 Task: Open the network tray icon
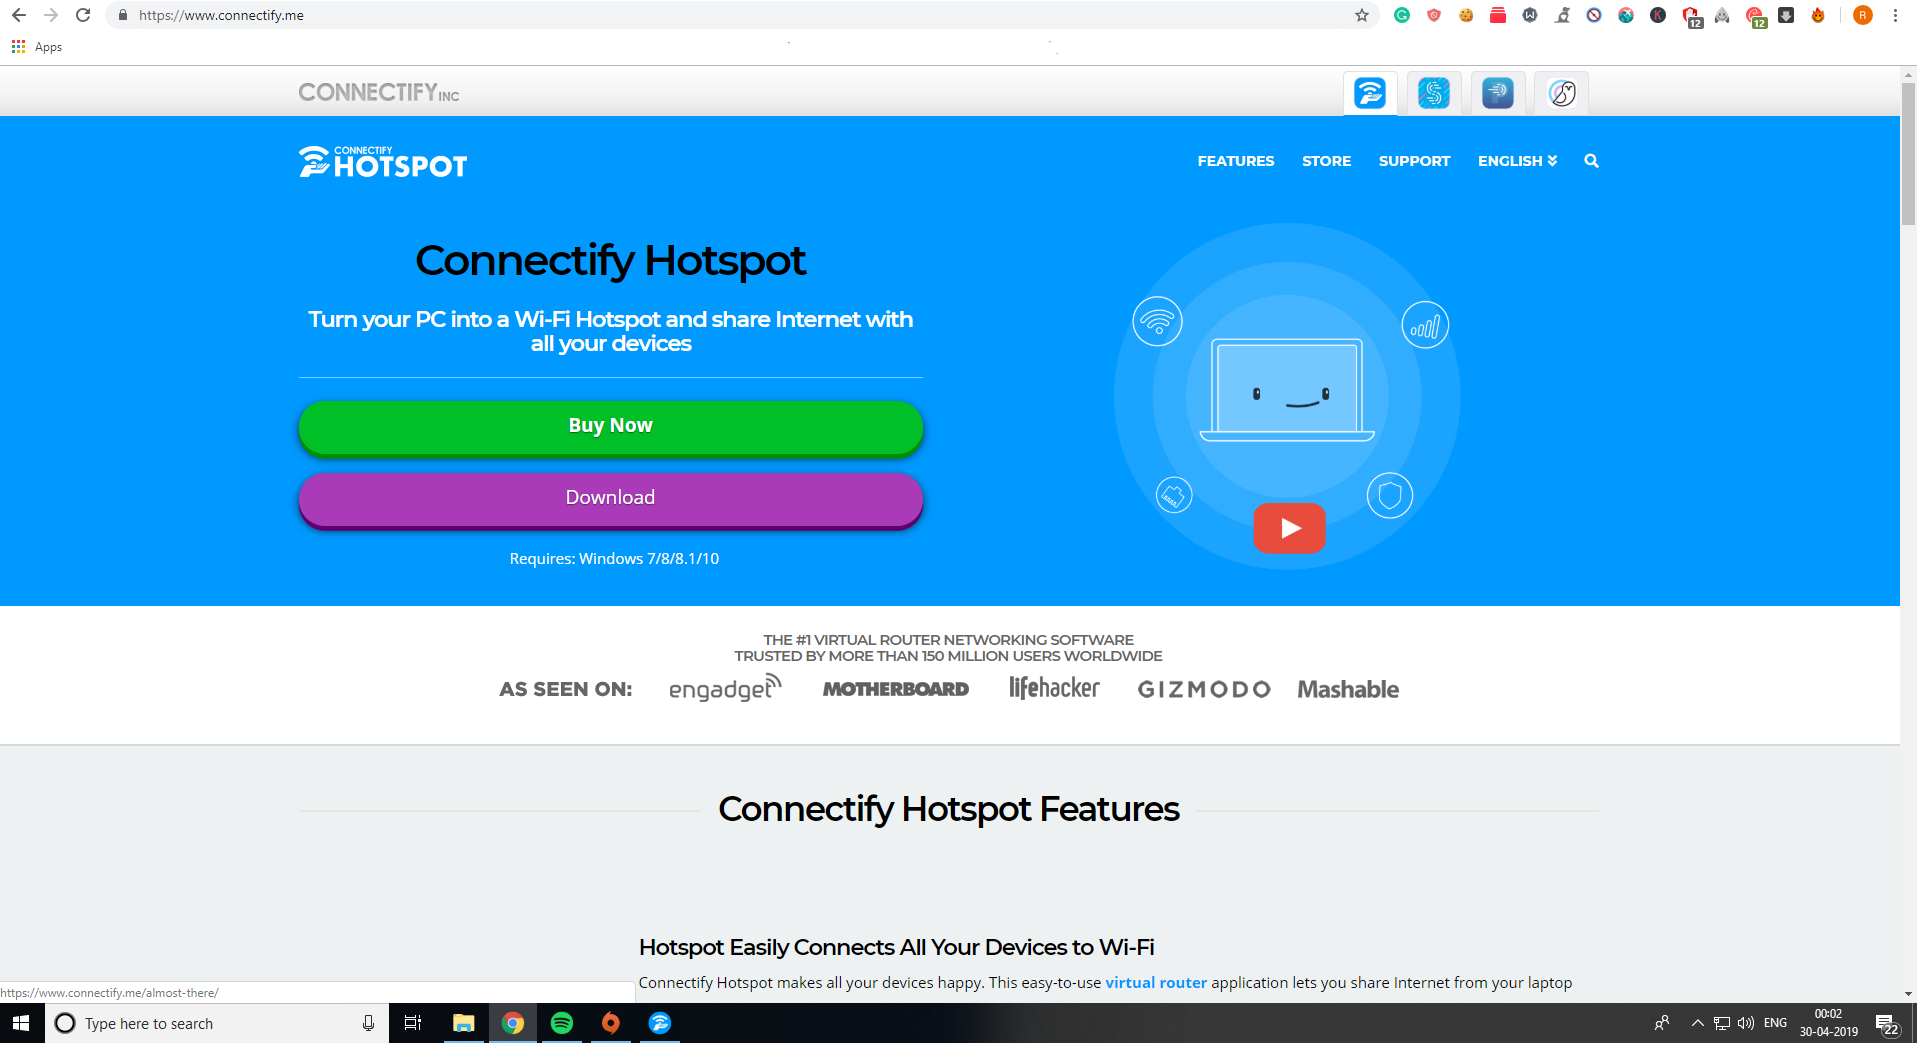pyautogui.click(x=1722, y=1023)
